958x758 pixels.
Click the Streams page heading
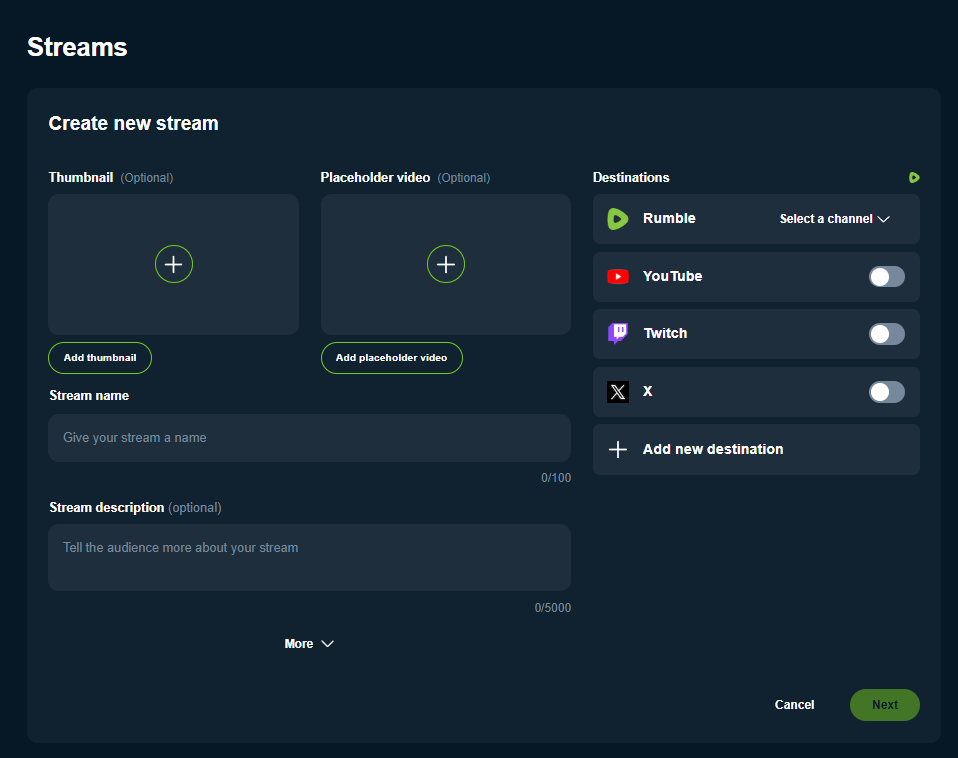pyautogui.click(x=77, y=47)
